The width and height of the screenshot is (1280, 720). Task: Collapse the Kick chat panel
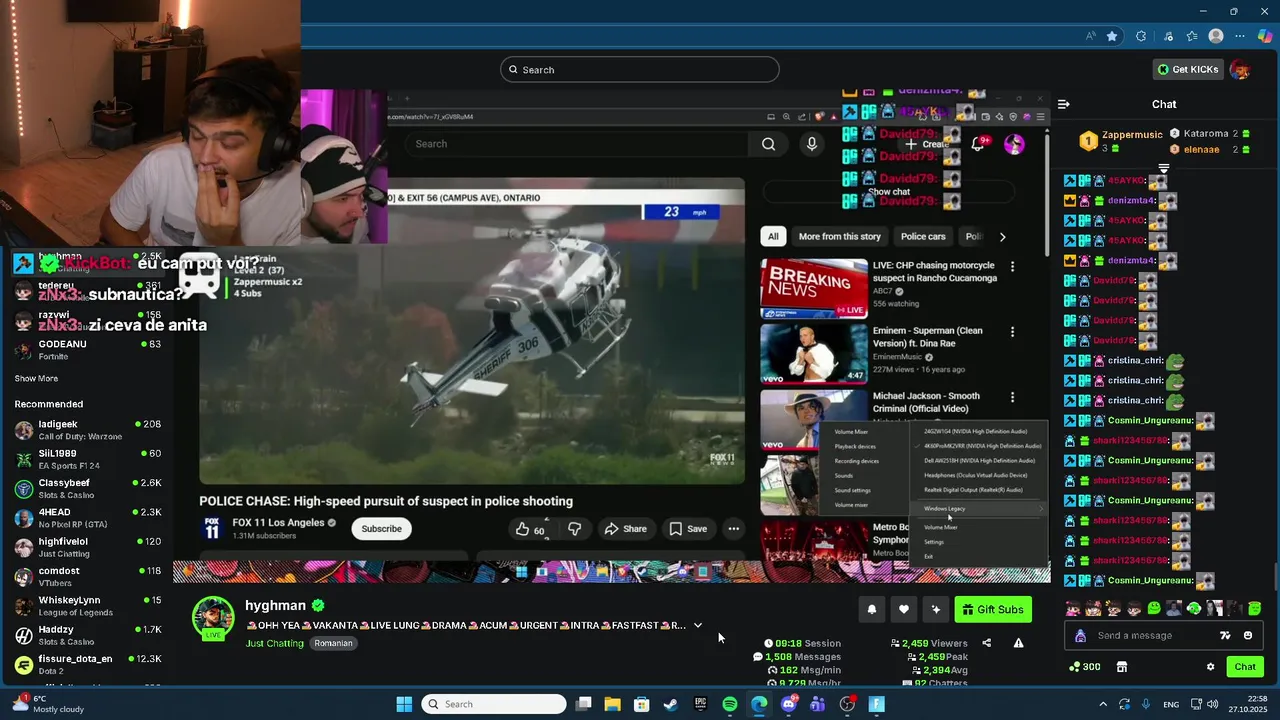point(1064,104)
